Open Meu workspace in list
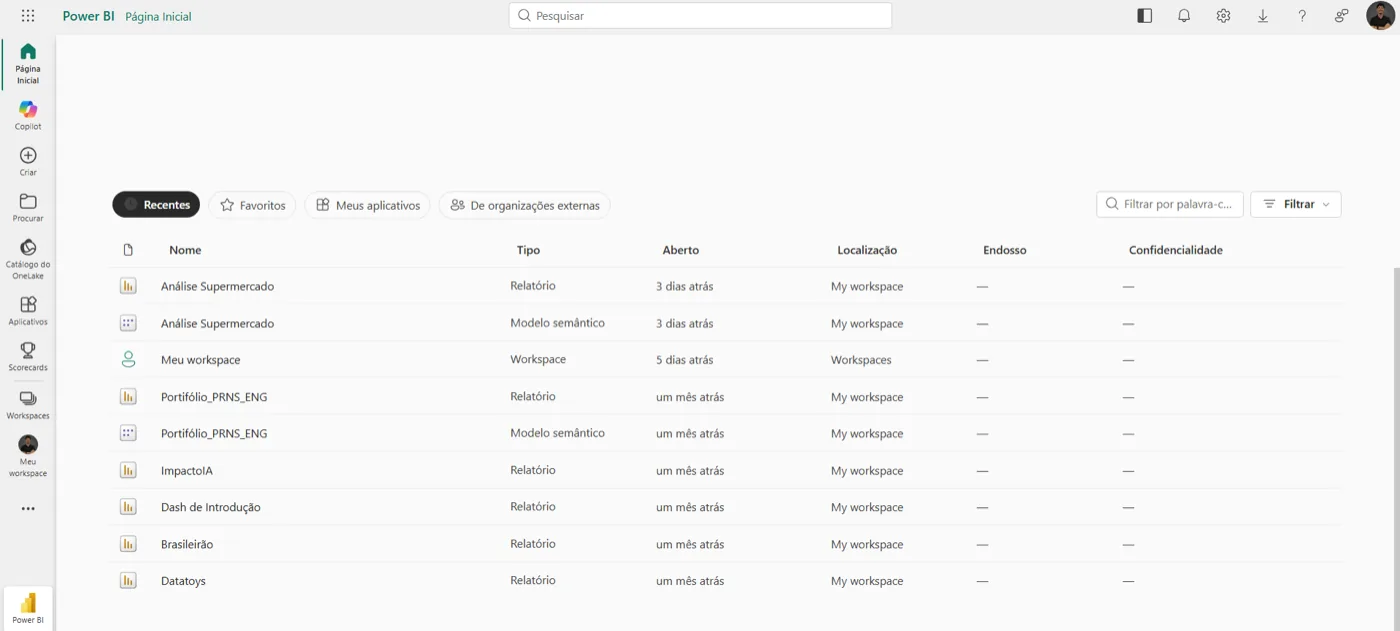1400x631 pixels. click(201, 360)
